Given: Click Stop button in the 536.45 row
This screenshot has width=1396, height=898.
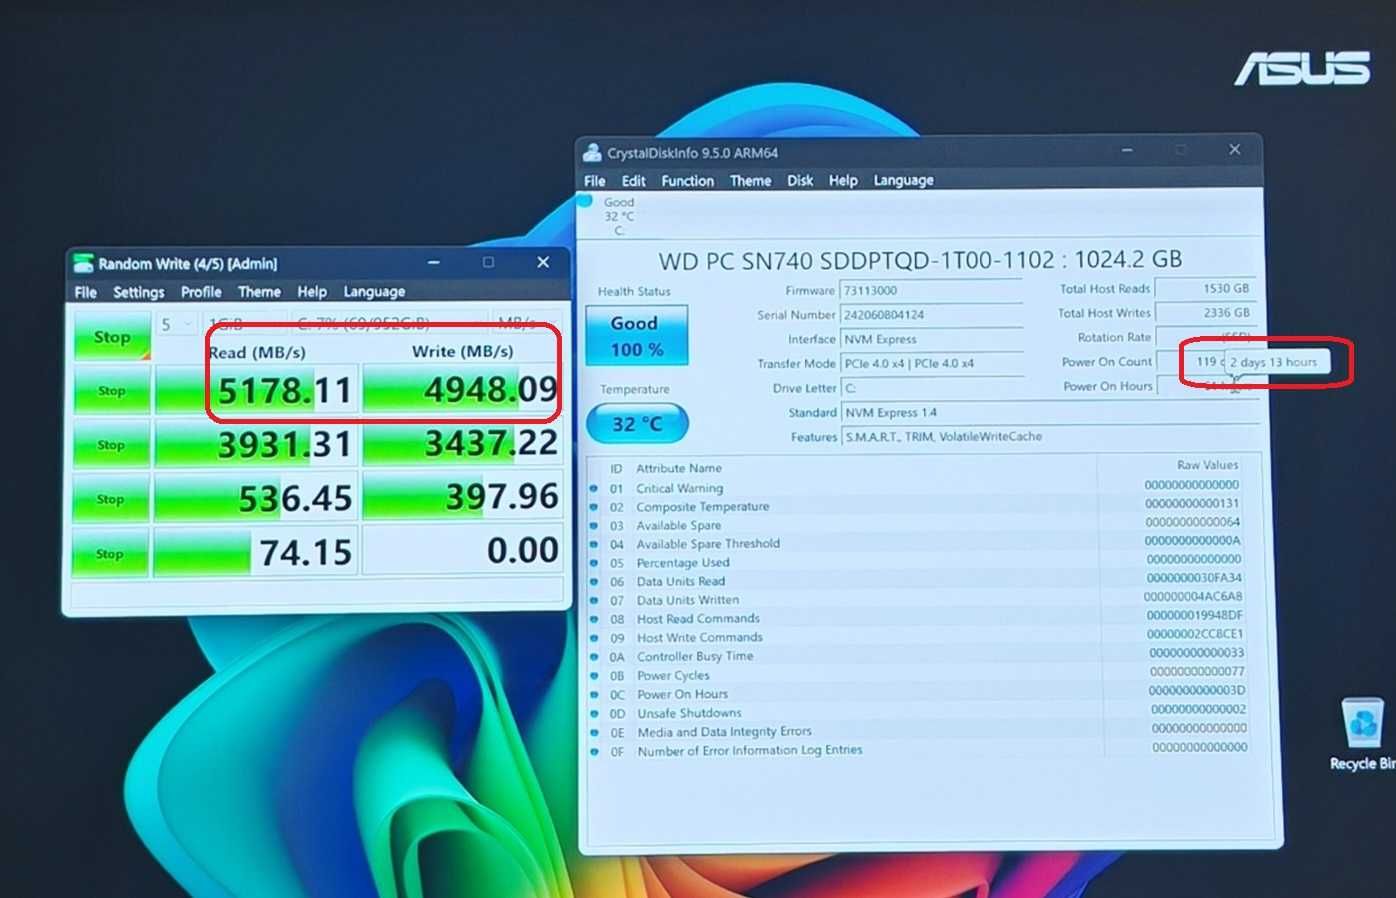Looking at the screenshot, I should (x=111, y=499).
